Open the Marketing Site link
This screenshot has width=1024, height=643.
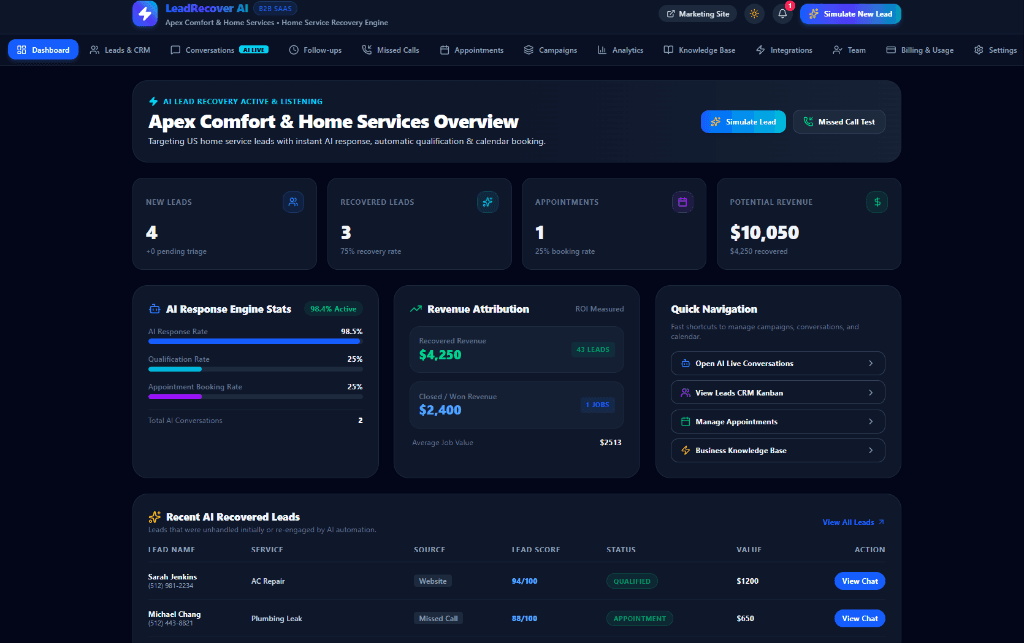pos(697,14)
